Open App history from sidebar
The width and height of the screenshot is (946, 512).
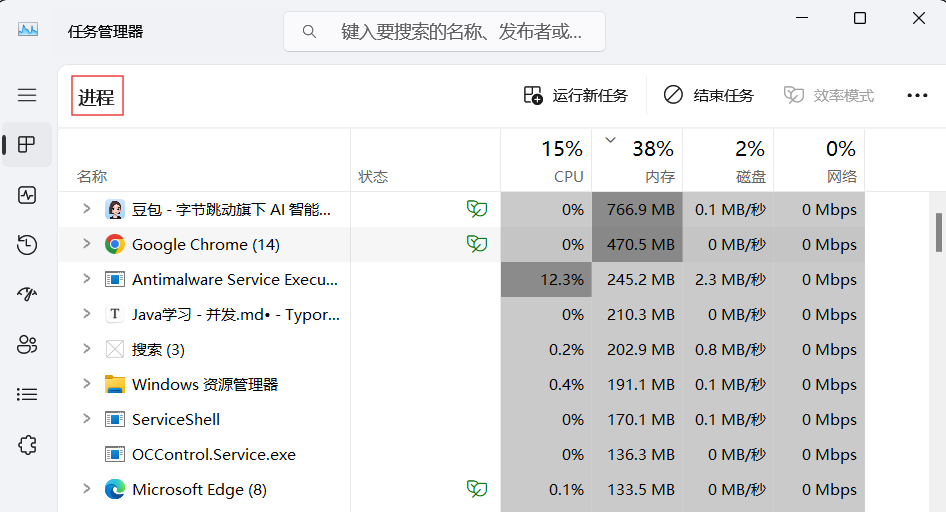pos(27,245)
